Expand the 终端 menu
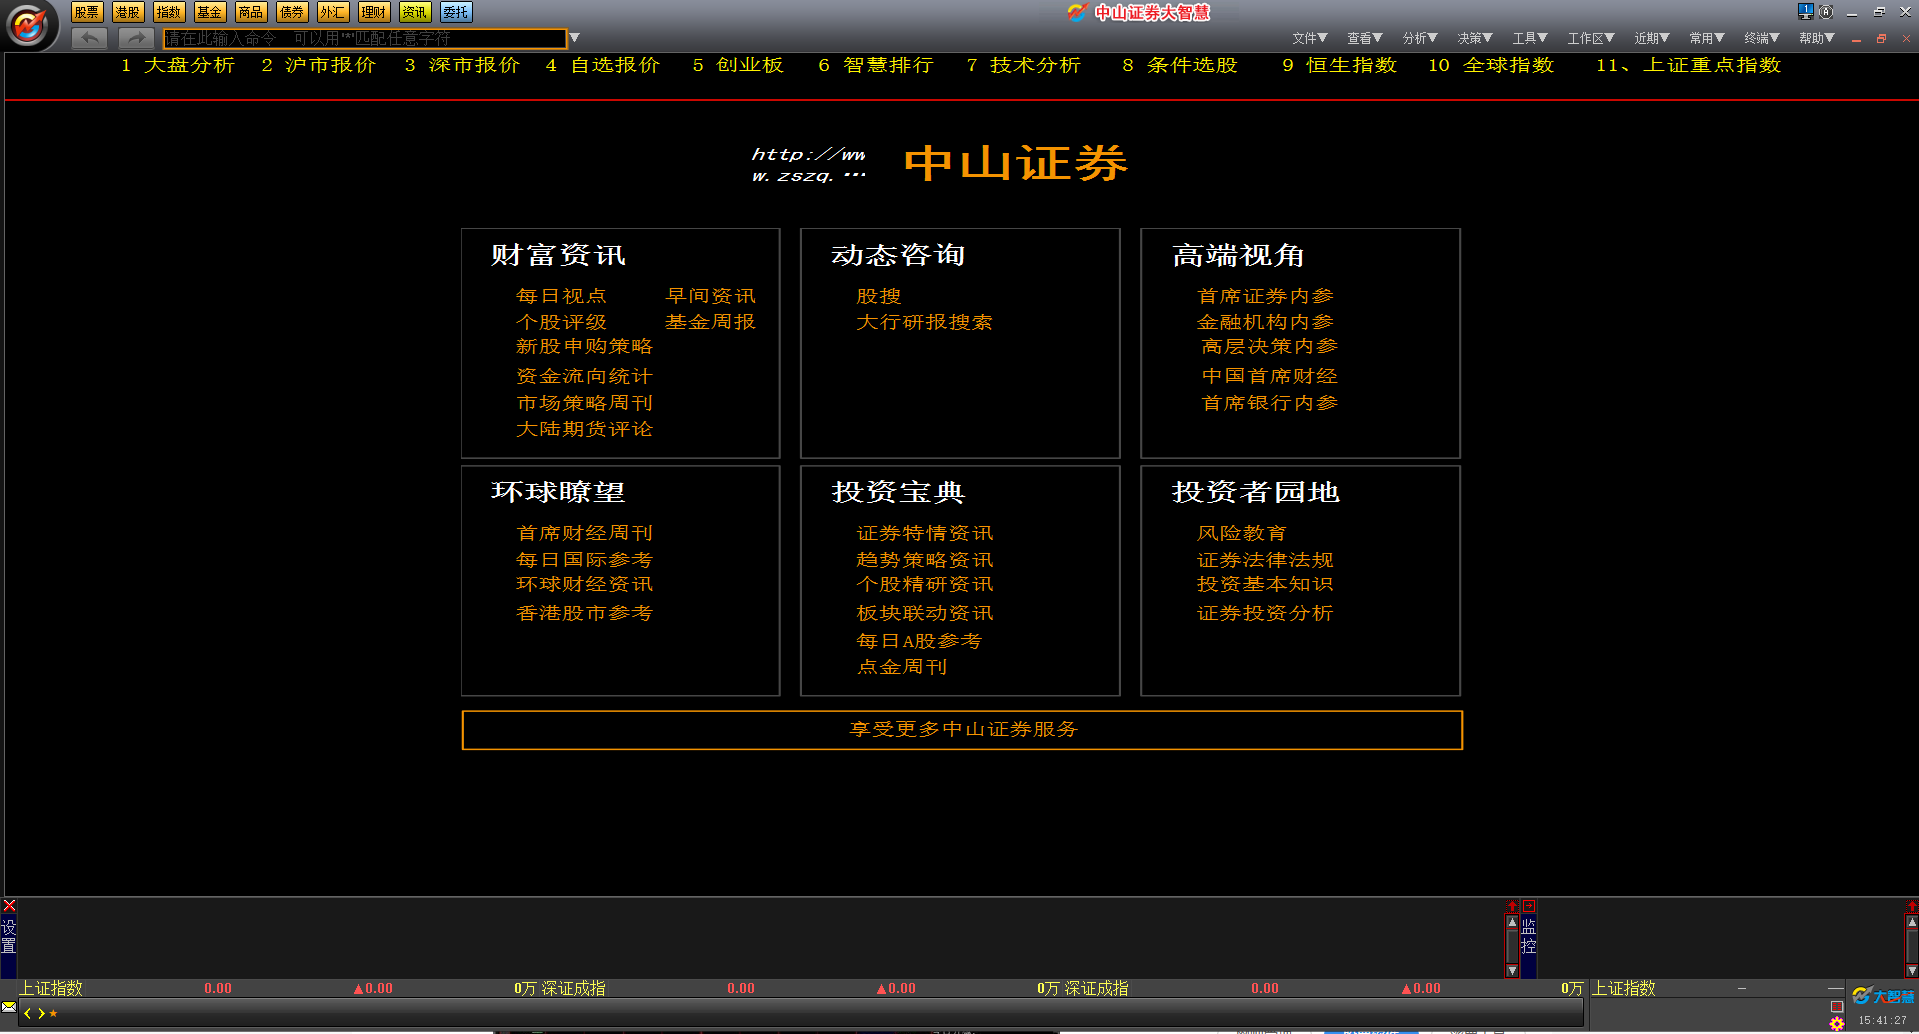 1761,38
